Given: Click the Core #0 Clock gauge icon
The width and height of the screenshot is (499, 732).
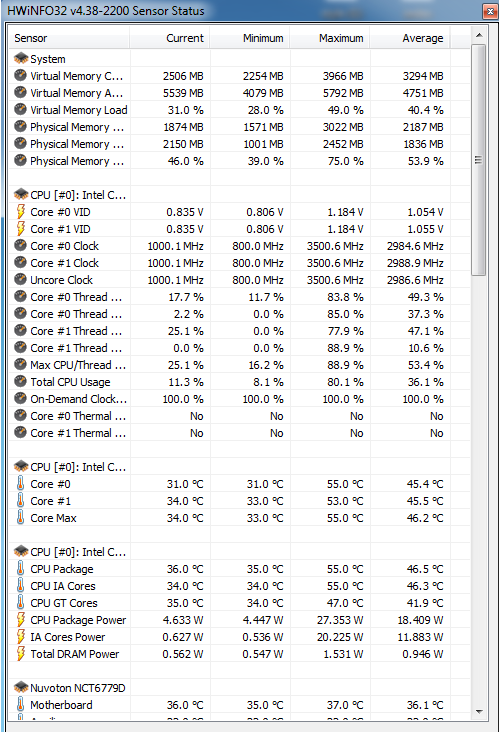Looking at the screenshot, I should (20, 245).
